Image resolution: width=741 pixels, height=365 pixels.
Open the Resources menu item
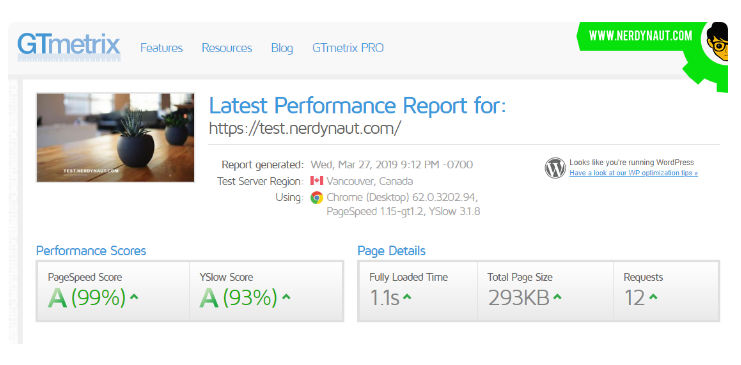227,48
